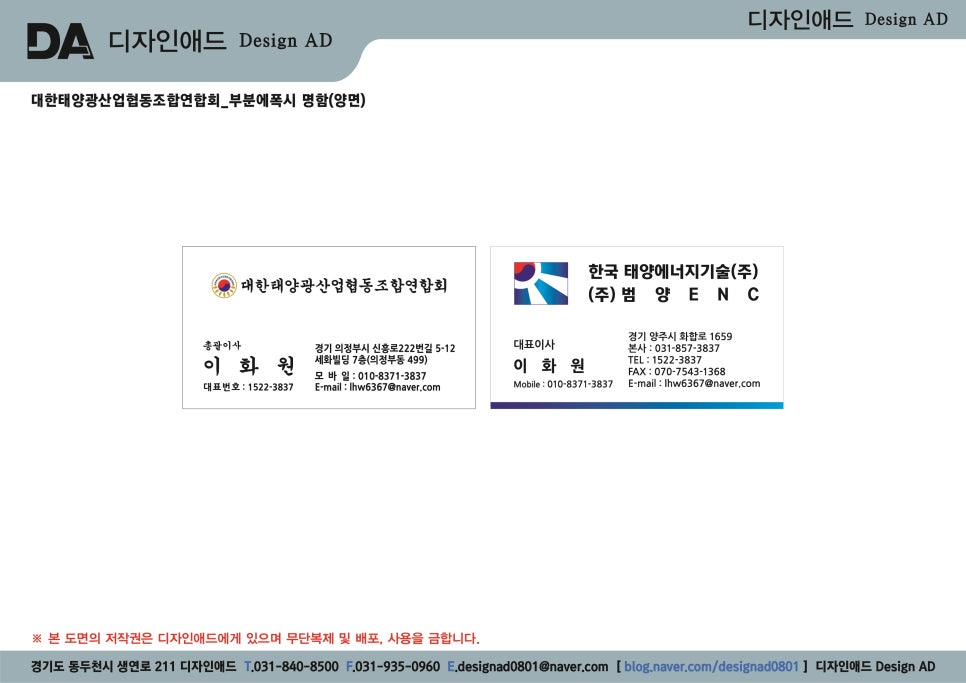Select the title text 대한태양광산업협동조합연합회_부분에폭시 명함(양면)
The image size is (966, 683).
tap(198, 100)
